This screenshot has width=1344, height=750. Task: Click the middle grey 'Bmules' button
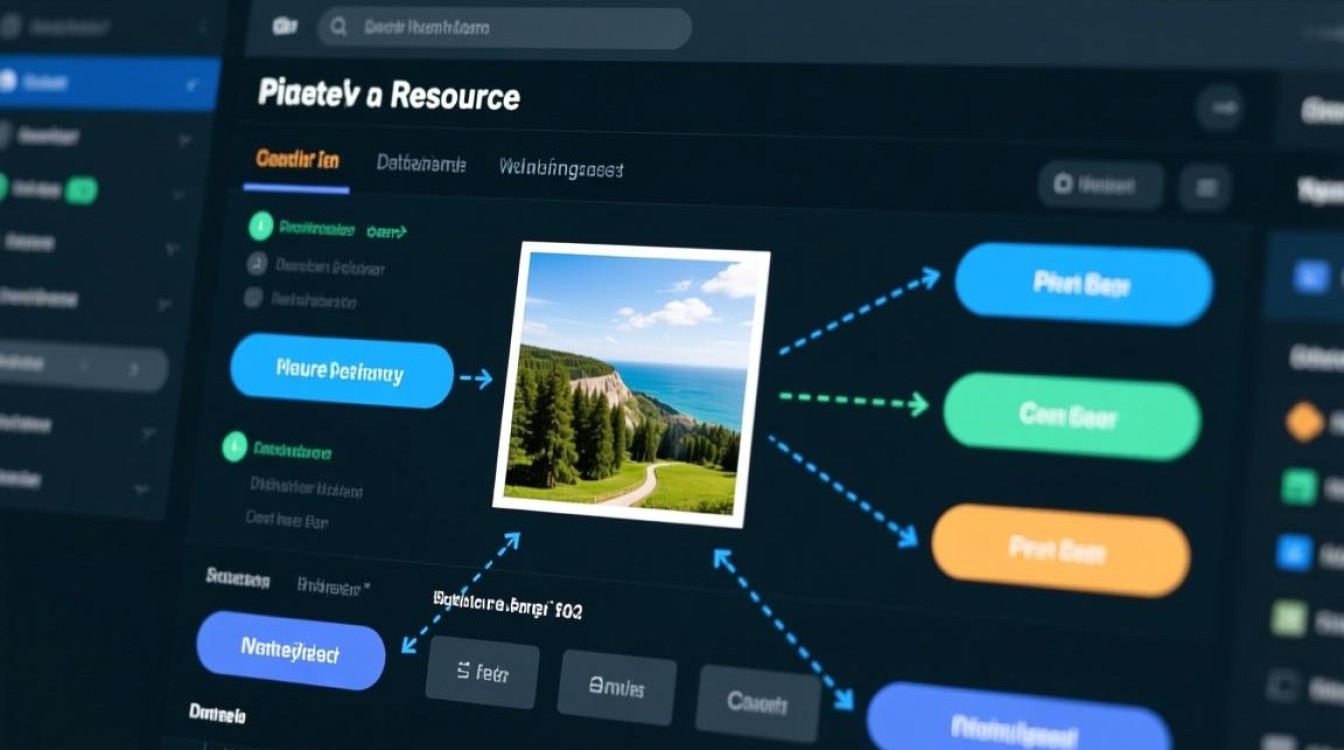[616, 688]
